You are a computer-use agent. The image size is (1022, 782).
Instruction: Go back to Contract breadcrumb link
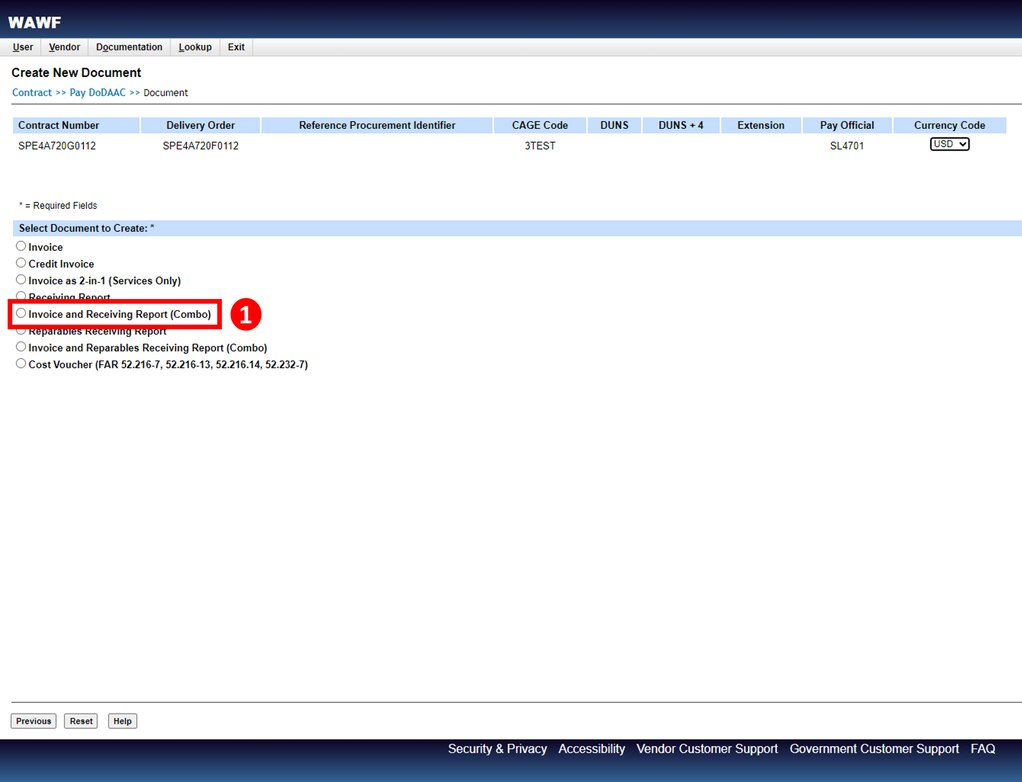[31, 93]
